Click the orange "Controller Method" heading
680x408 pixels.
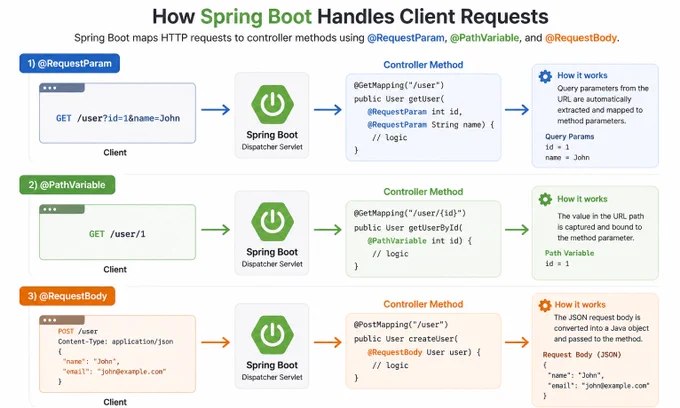423,304
